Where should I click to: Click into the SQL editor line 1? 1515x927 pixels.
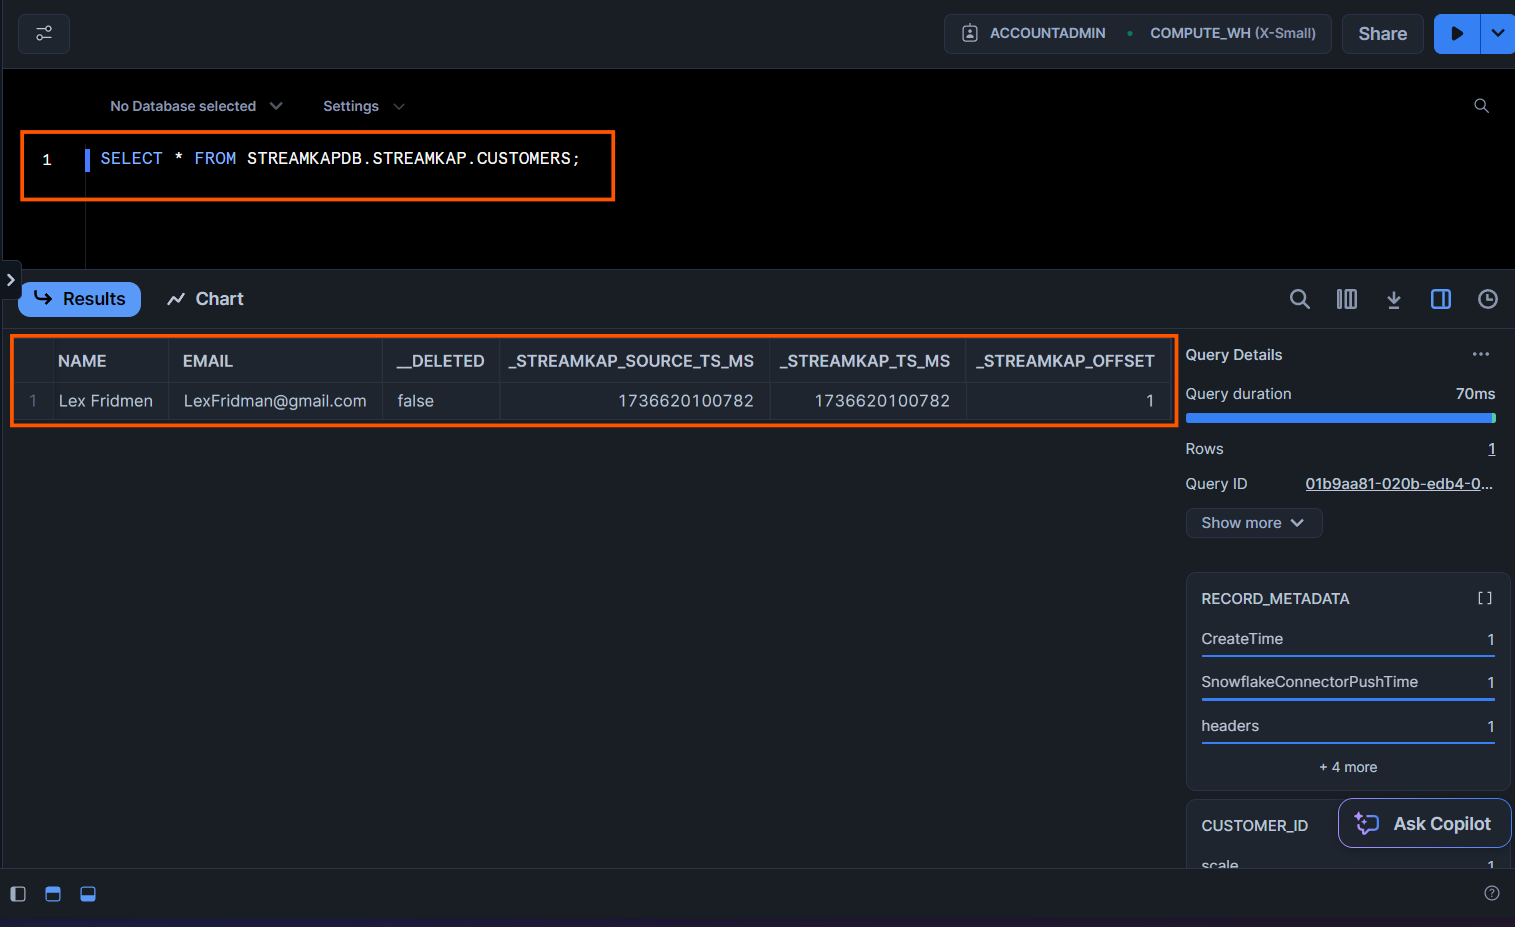(x=340, y=159)
